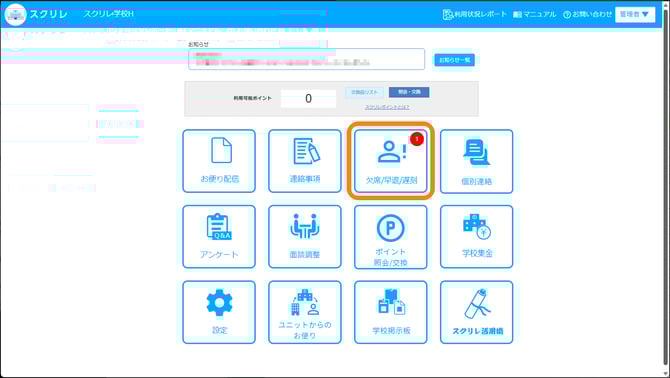Open the 学校掲示板 tile
This screenshot has width=670, height=378.
coord(391,312)
